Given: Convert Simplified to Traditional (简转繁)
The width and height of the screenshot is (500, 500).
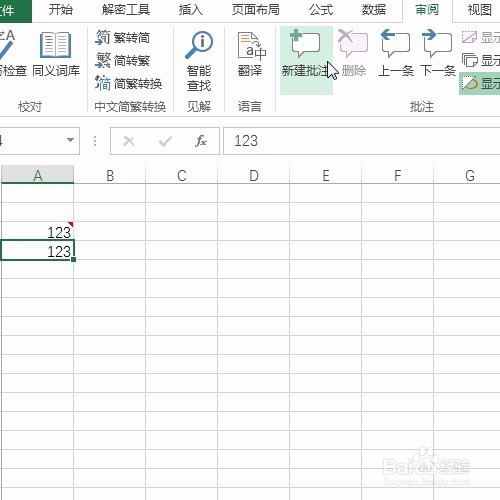Looking at the screenshot, I should pos(123,60).
